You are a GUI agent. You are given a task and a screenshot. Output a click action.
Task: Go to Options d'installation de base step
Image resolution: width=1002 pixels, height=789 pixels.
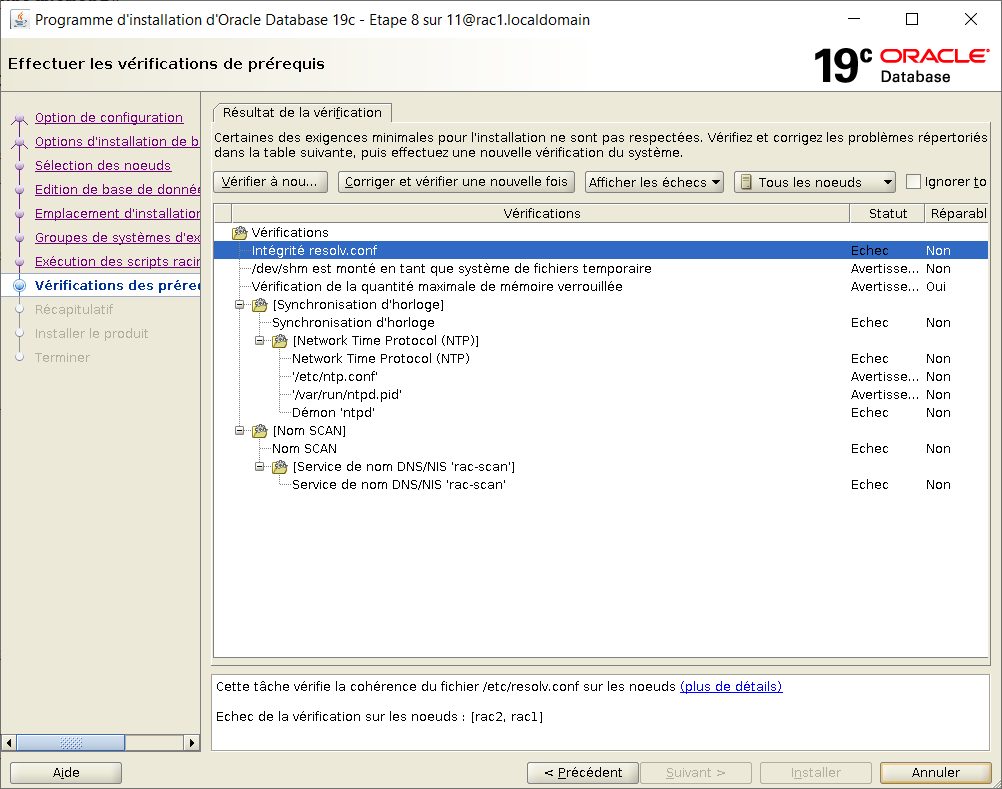117,142
